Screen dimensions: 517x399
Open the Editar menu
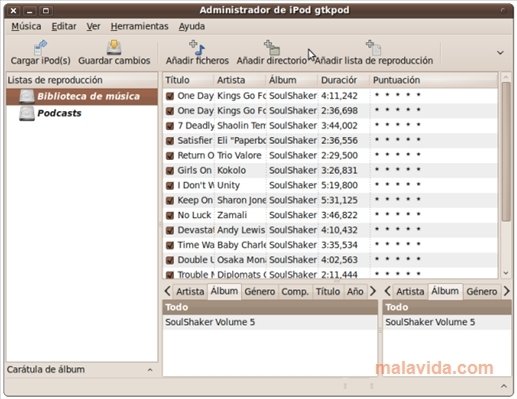coord(64,26)
